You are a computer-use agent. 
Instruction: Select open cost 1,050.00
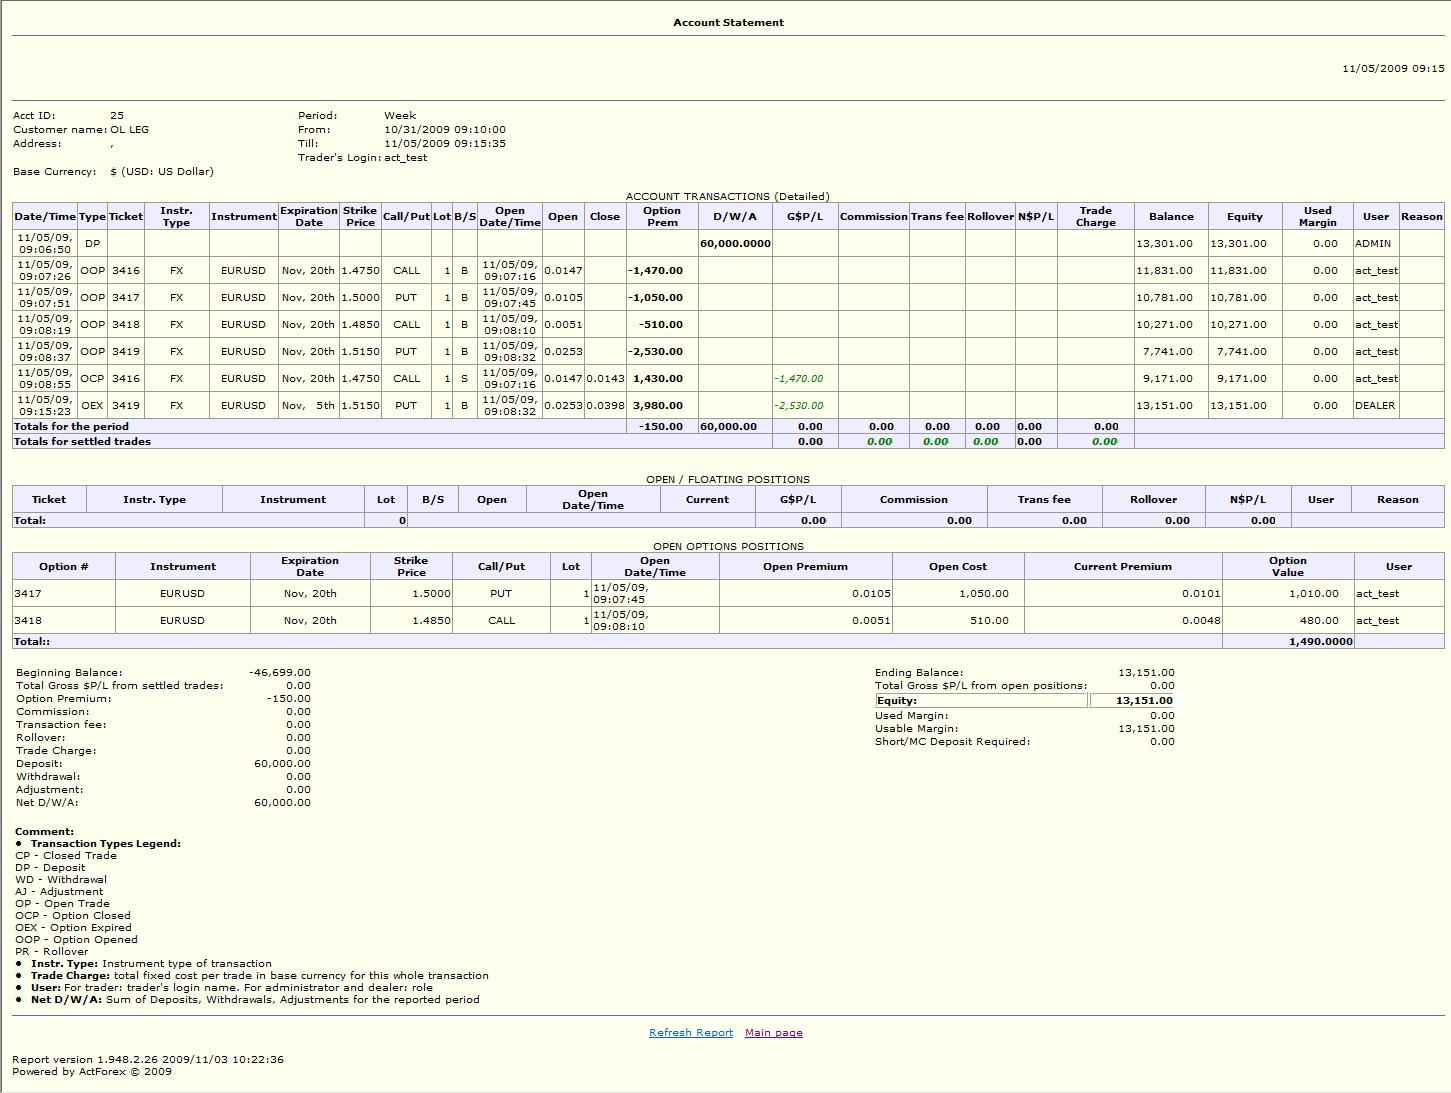click(x=984, y=594)
